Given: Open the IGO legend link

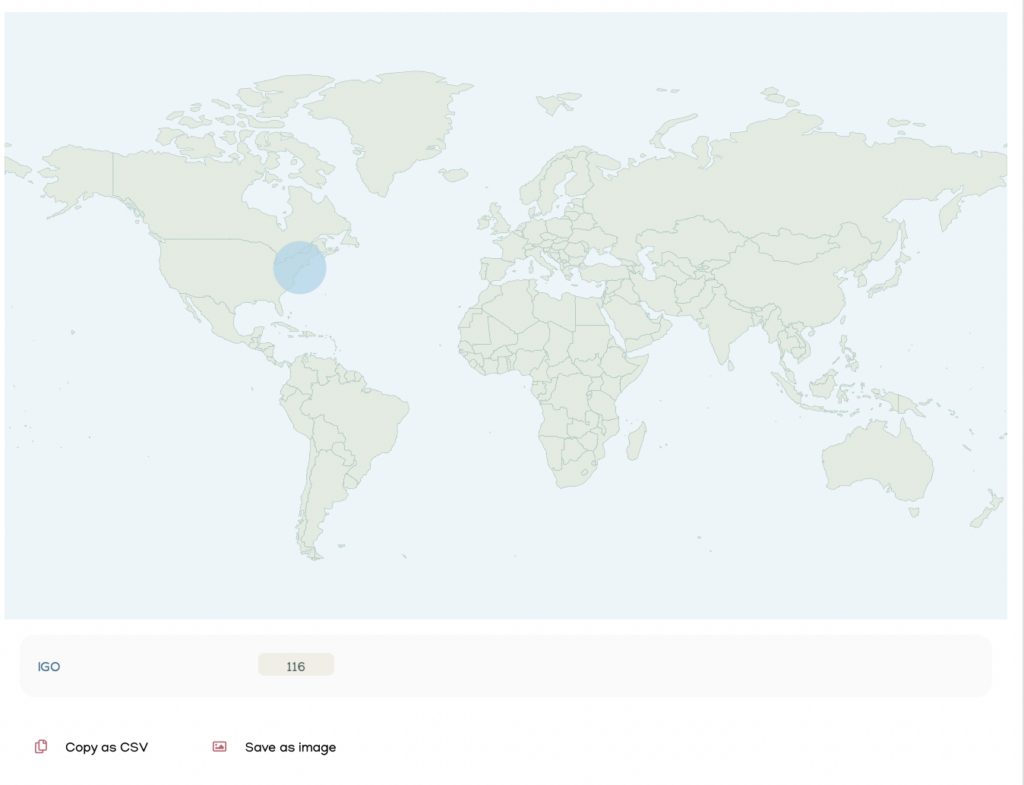Looking at the screenshot, I should click(x=49, y=667).
